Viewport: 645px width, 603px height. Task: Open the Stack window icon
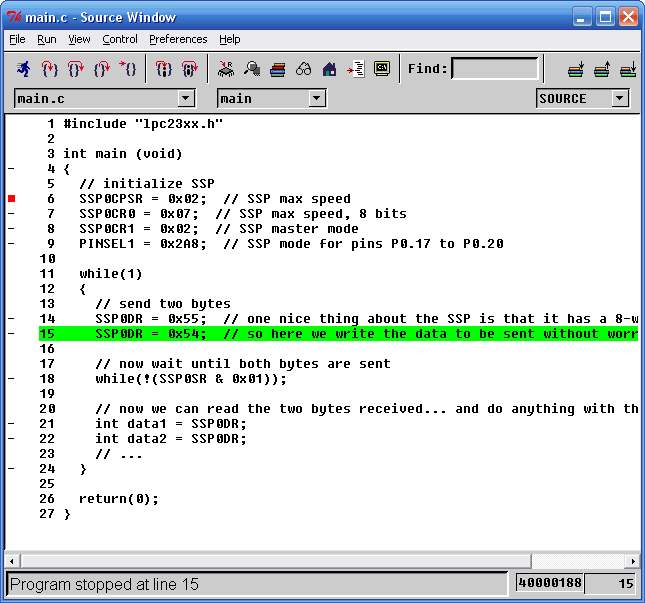(x=278, y=69)
